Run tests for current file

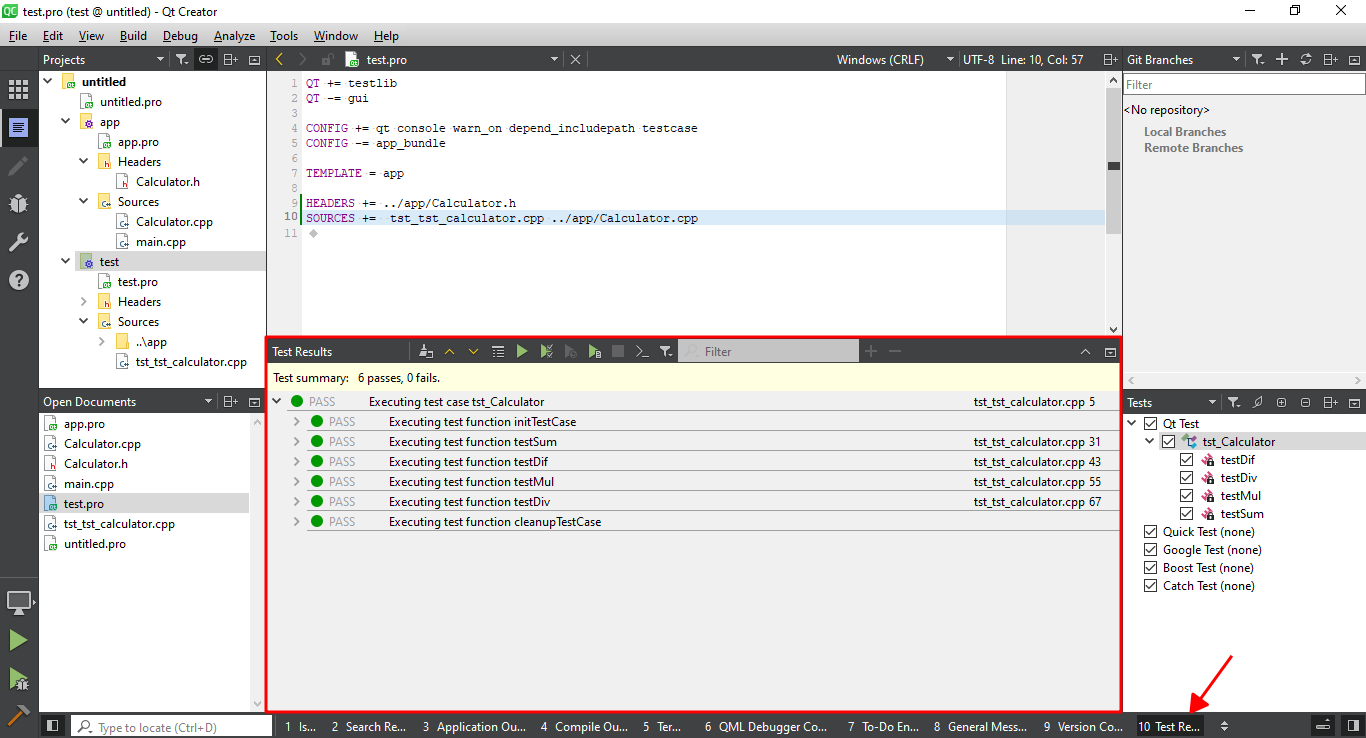[594, 352]
